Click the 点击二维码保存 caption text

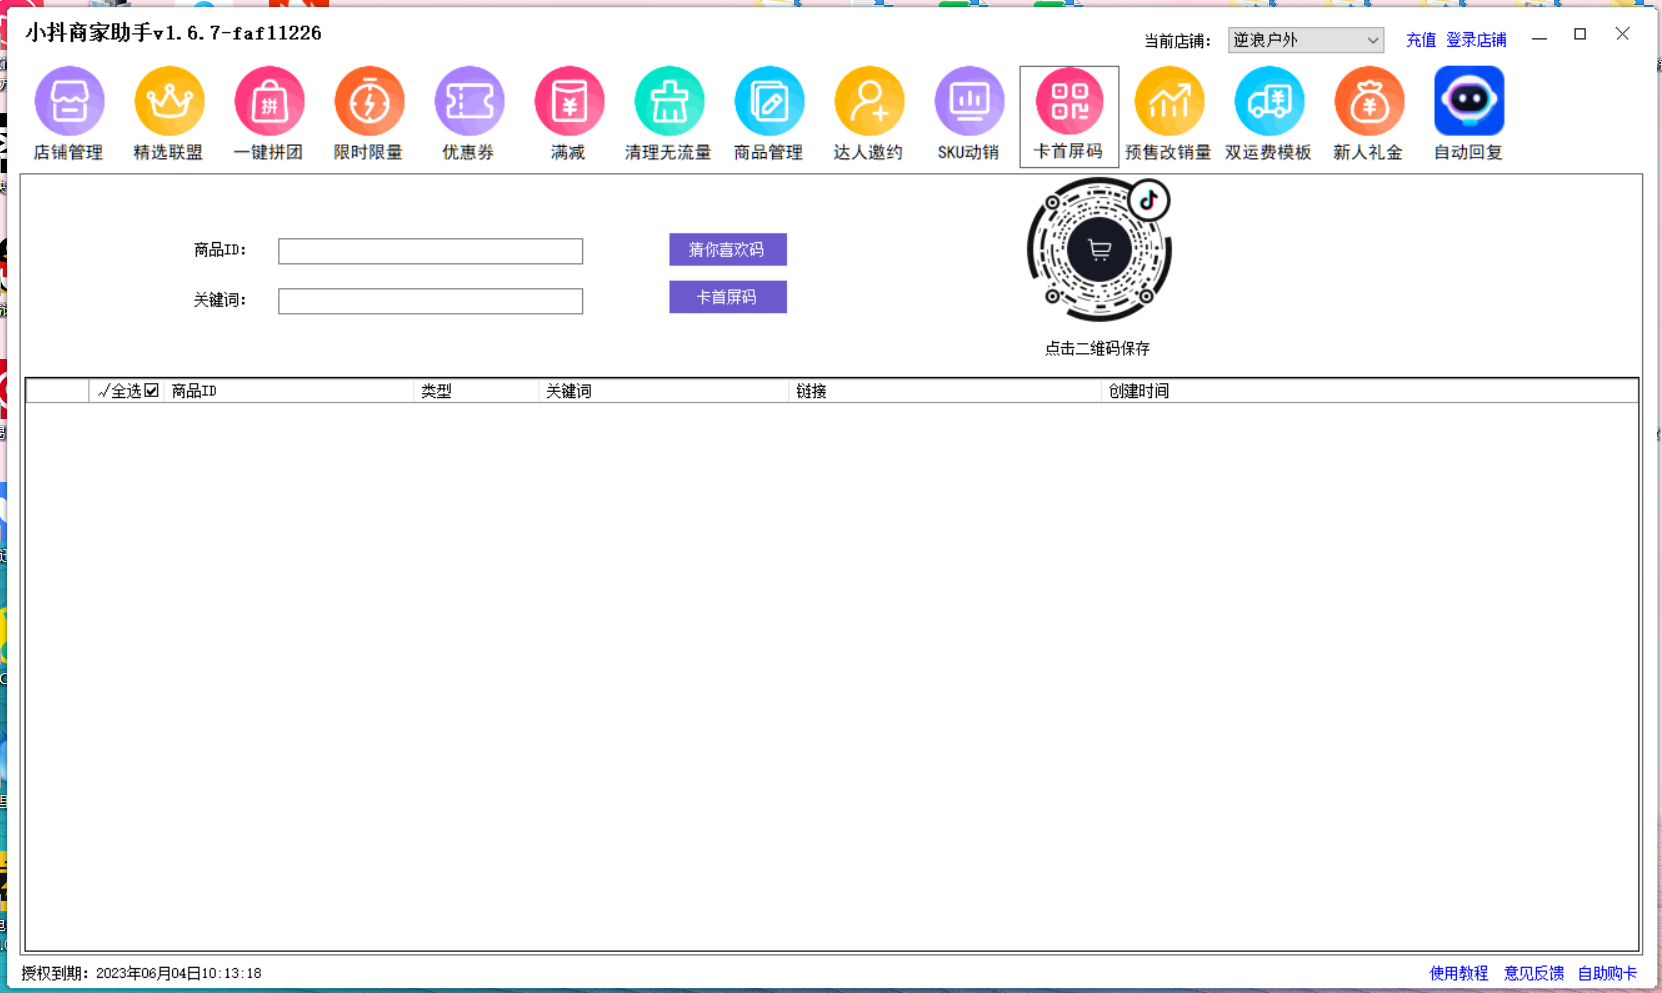tap(1097, 348)
